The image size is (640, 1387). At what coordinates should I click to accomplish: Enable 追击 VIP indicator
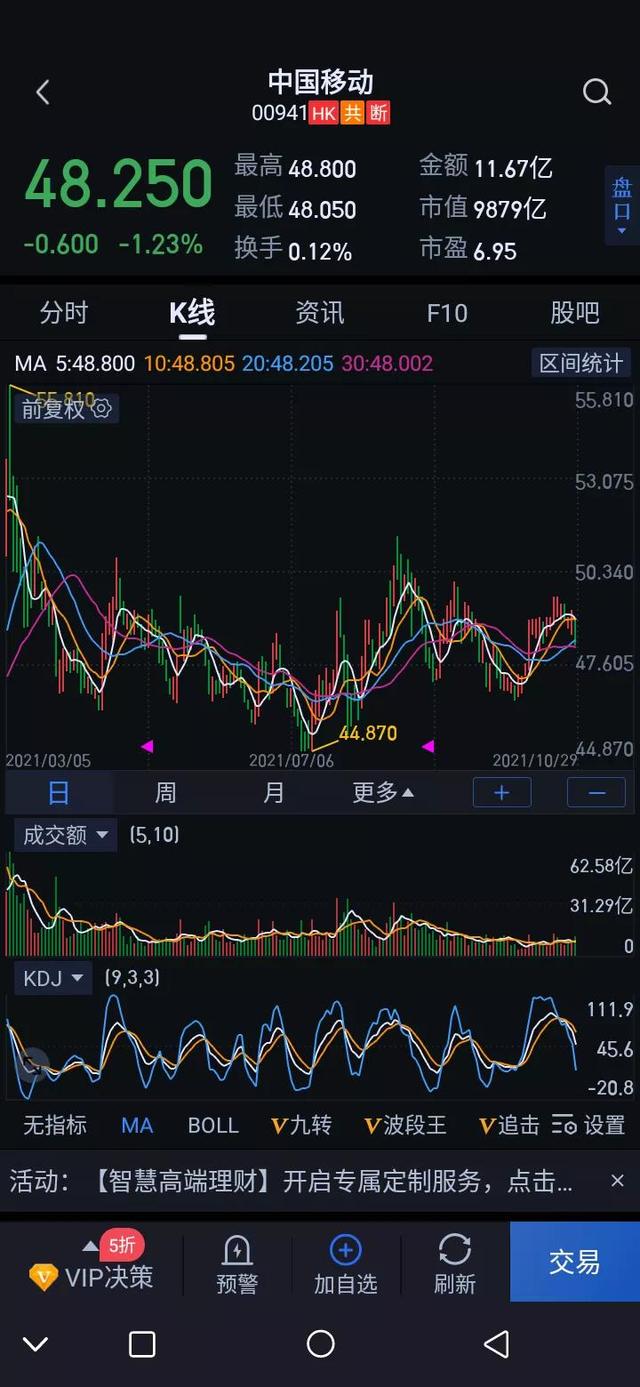click(x=509, y=1125)
